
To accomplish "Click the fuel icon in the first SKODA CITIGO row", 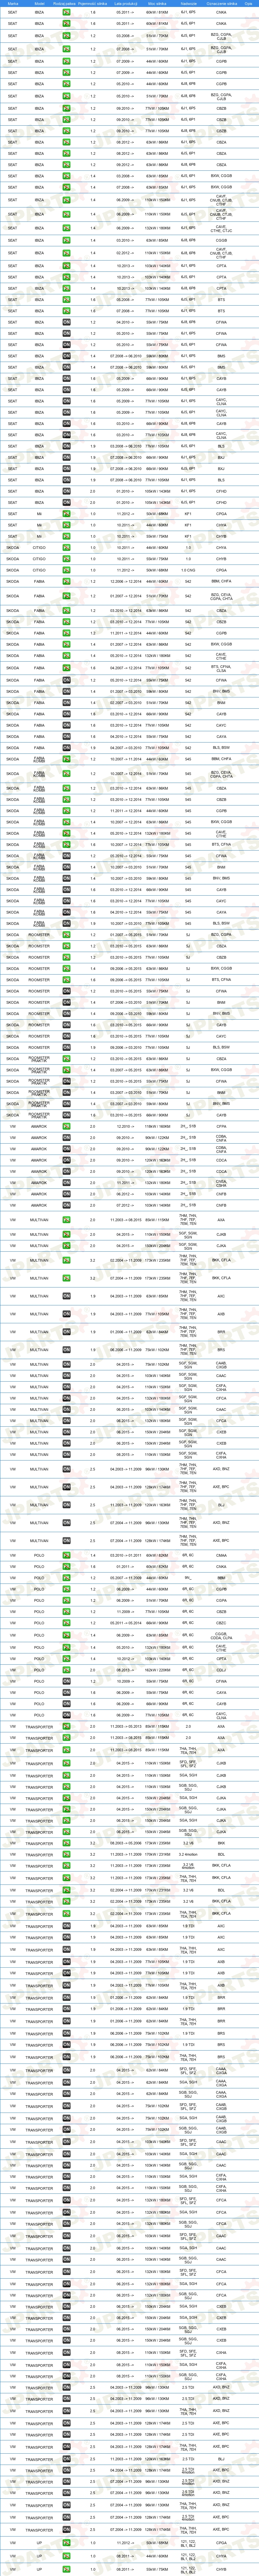I will click(66, 548).
